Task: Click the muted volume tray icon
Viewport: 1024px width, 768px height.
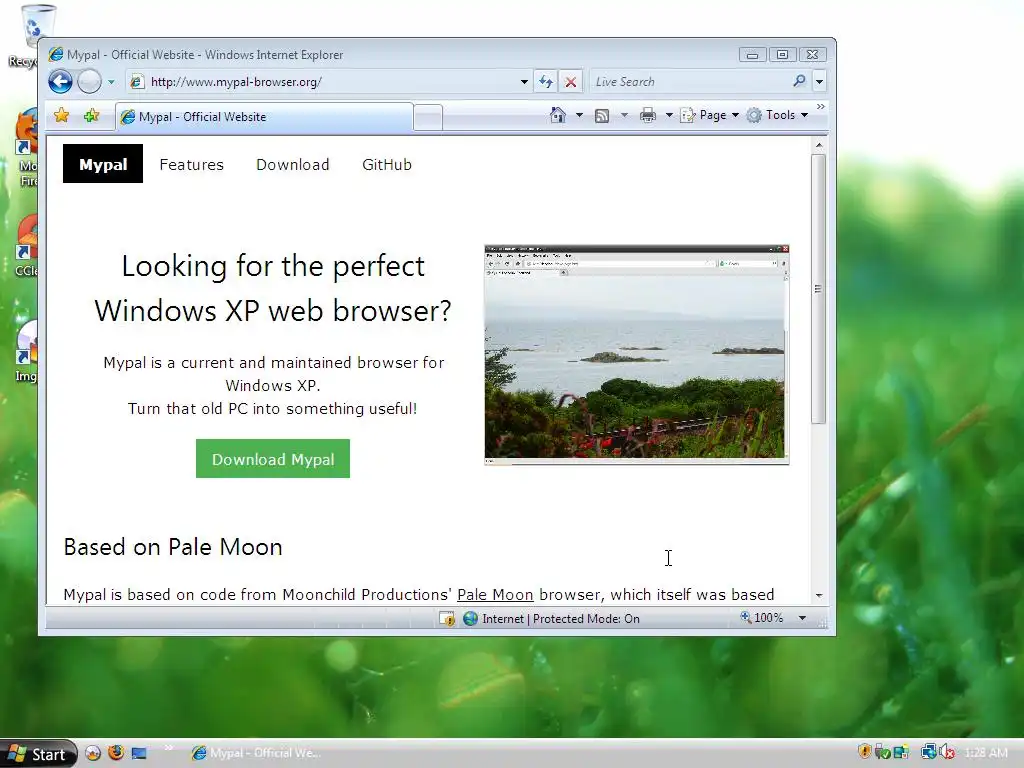Action: pos(946,752)
